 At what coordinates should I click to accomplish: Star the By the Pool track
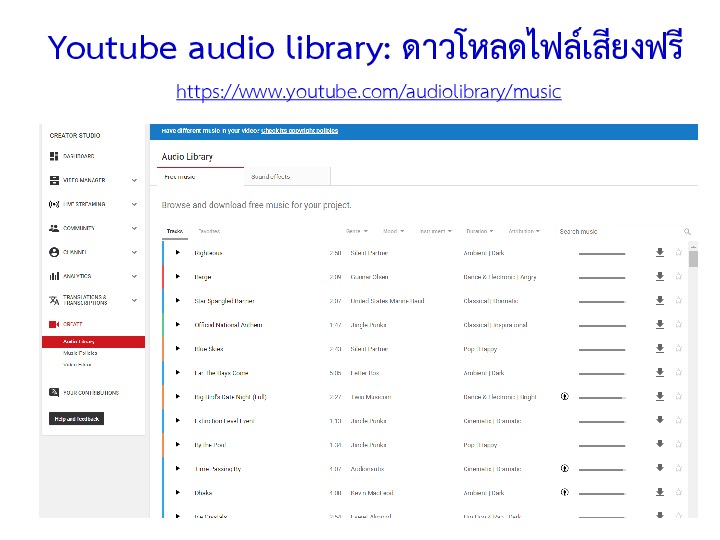click(x=679, y=444)
